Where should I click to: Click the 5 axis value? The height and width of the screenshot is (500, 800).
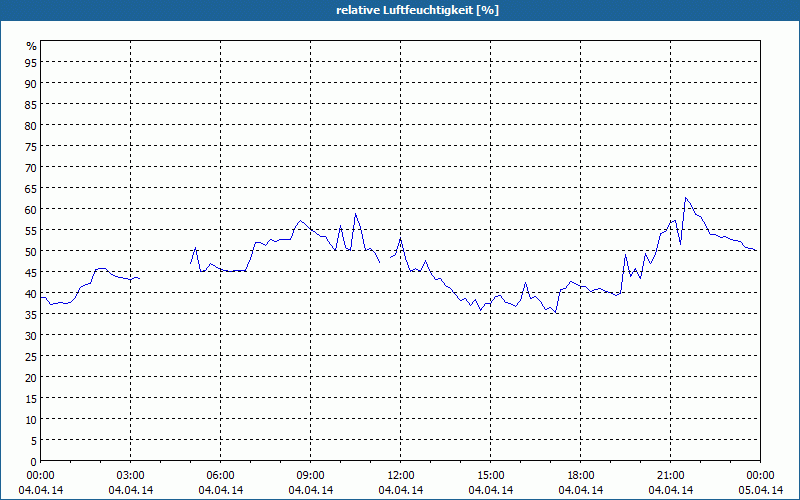coord(34,441)
